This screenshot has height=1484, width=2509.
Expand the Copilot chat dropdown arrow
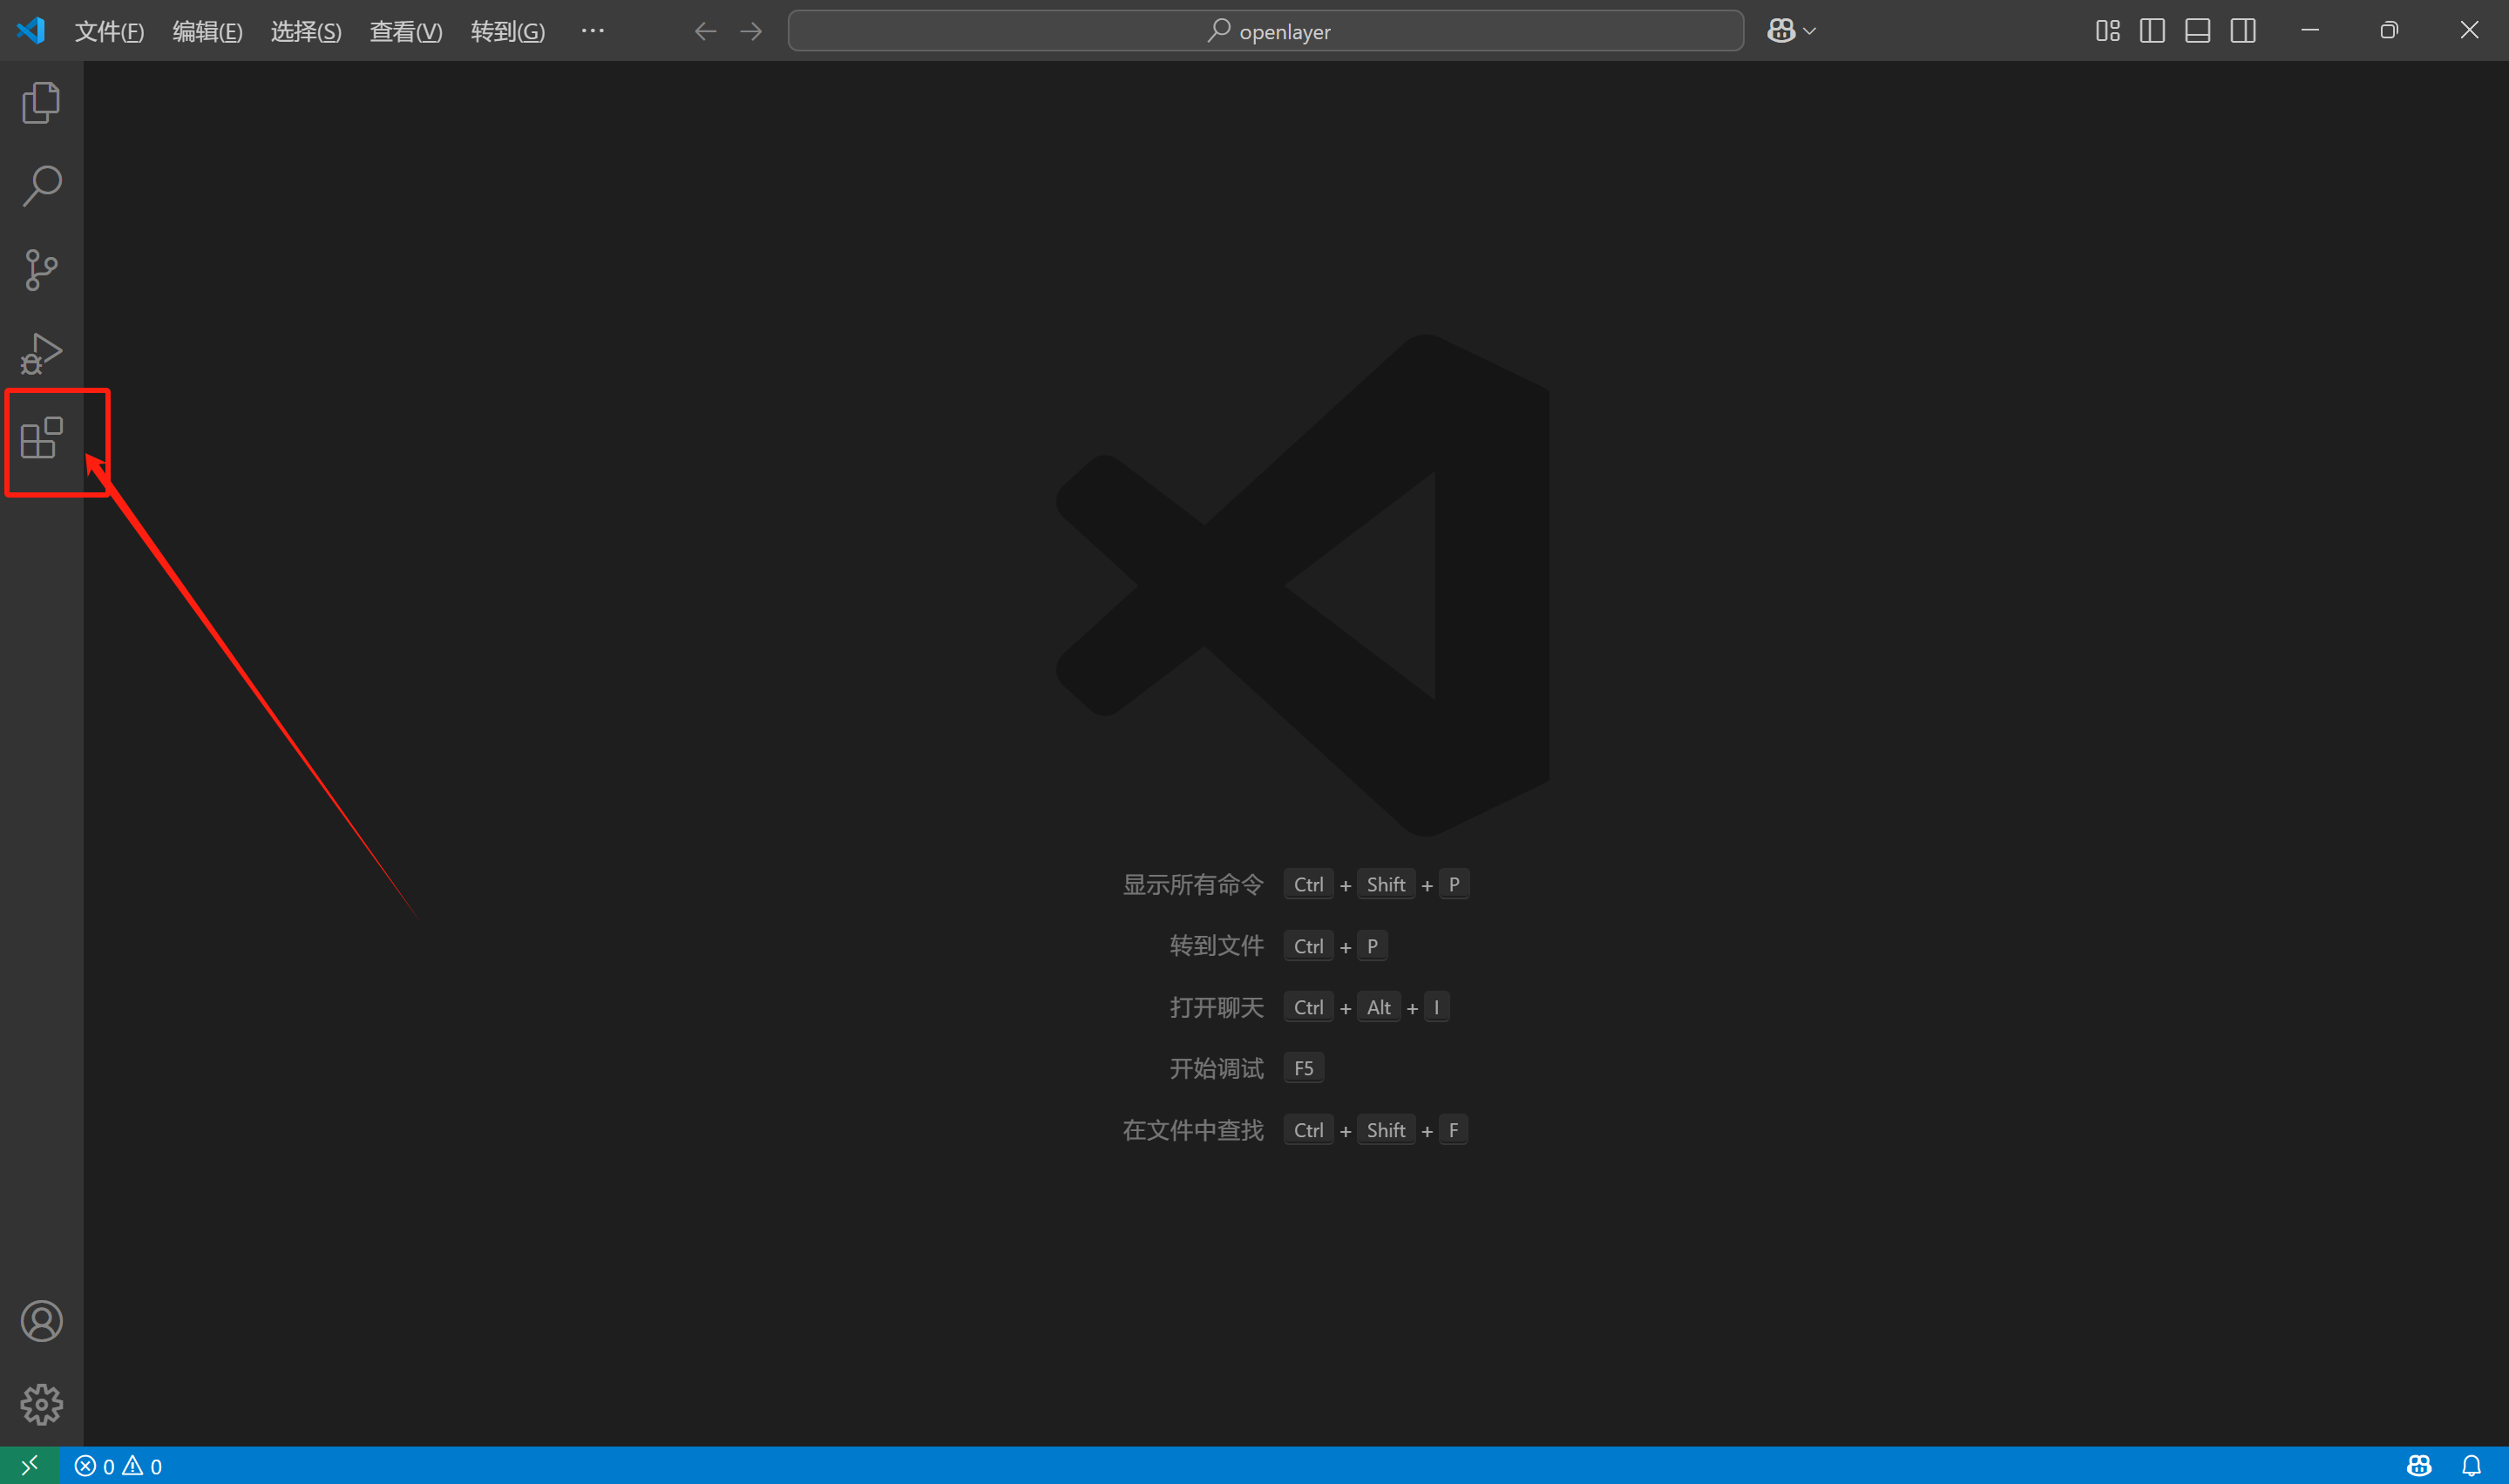coord(1810,31)
